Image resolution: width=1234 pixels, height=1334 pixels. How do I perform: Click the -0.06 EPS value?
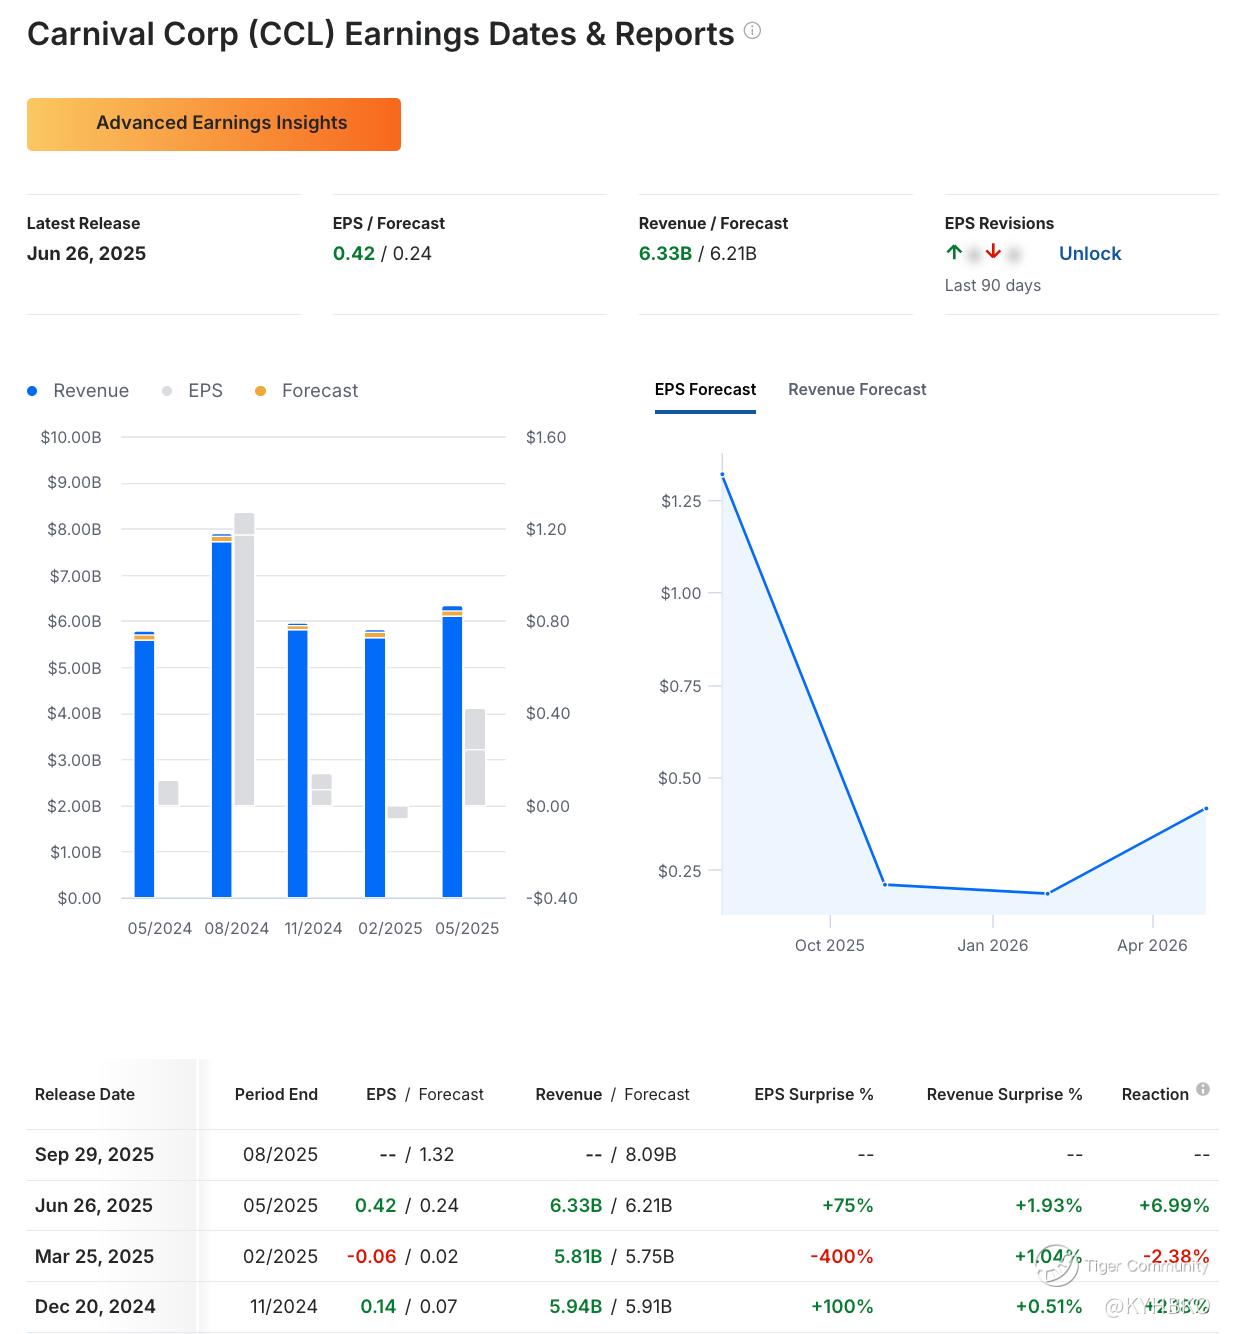371,1257
